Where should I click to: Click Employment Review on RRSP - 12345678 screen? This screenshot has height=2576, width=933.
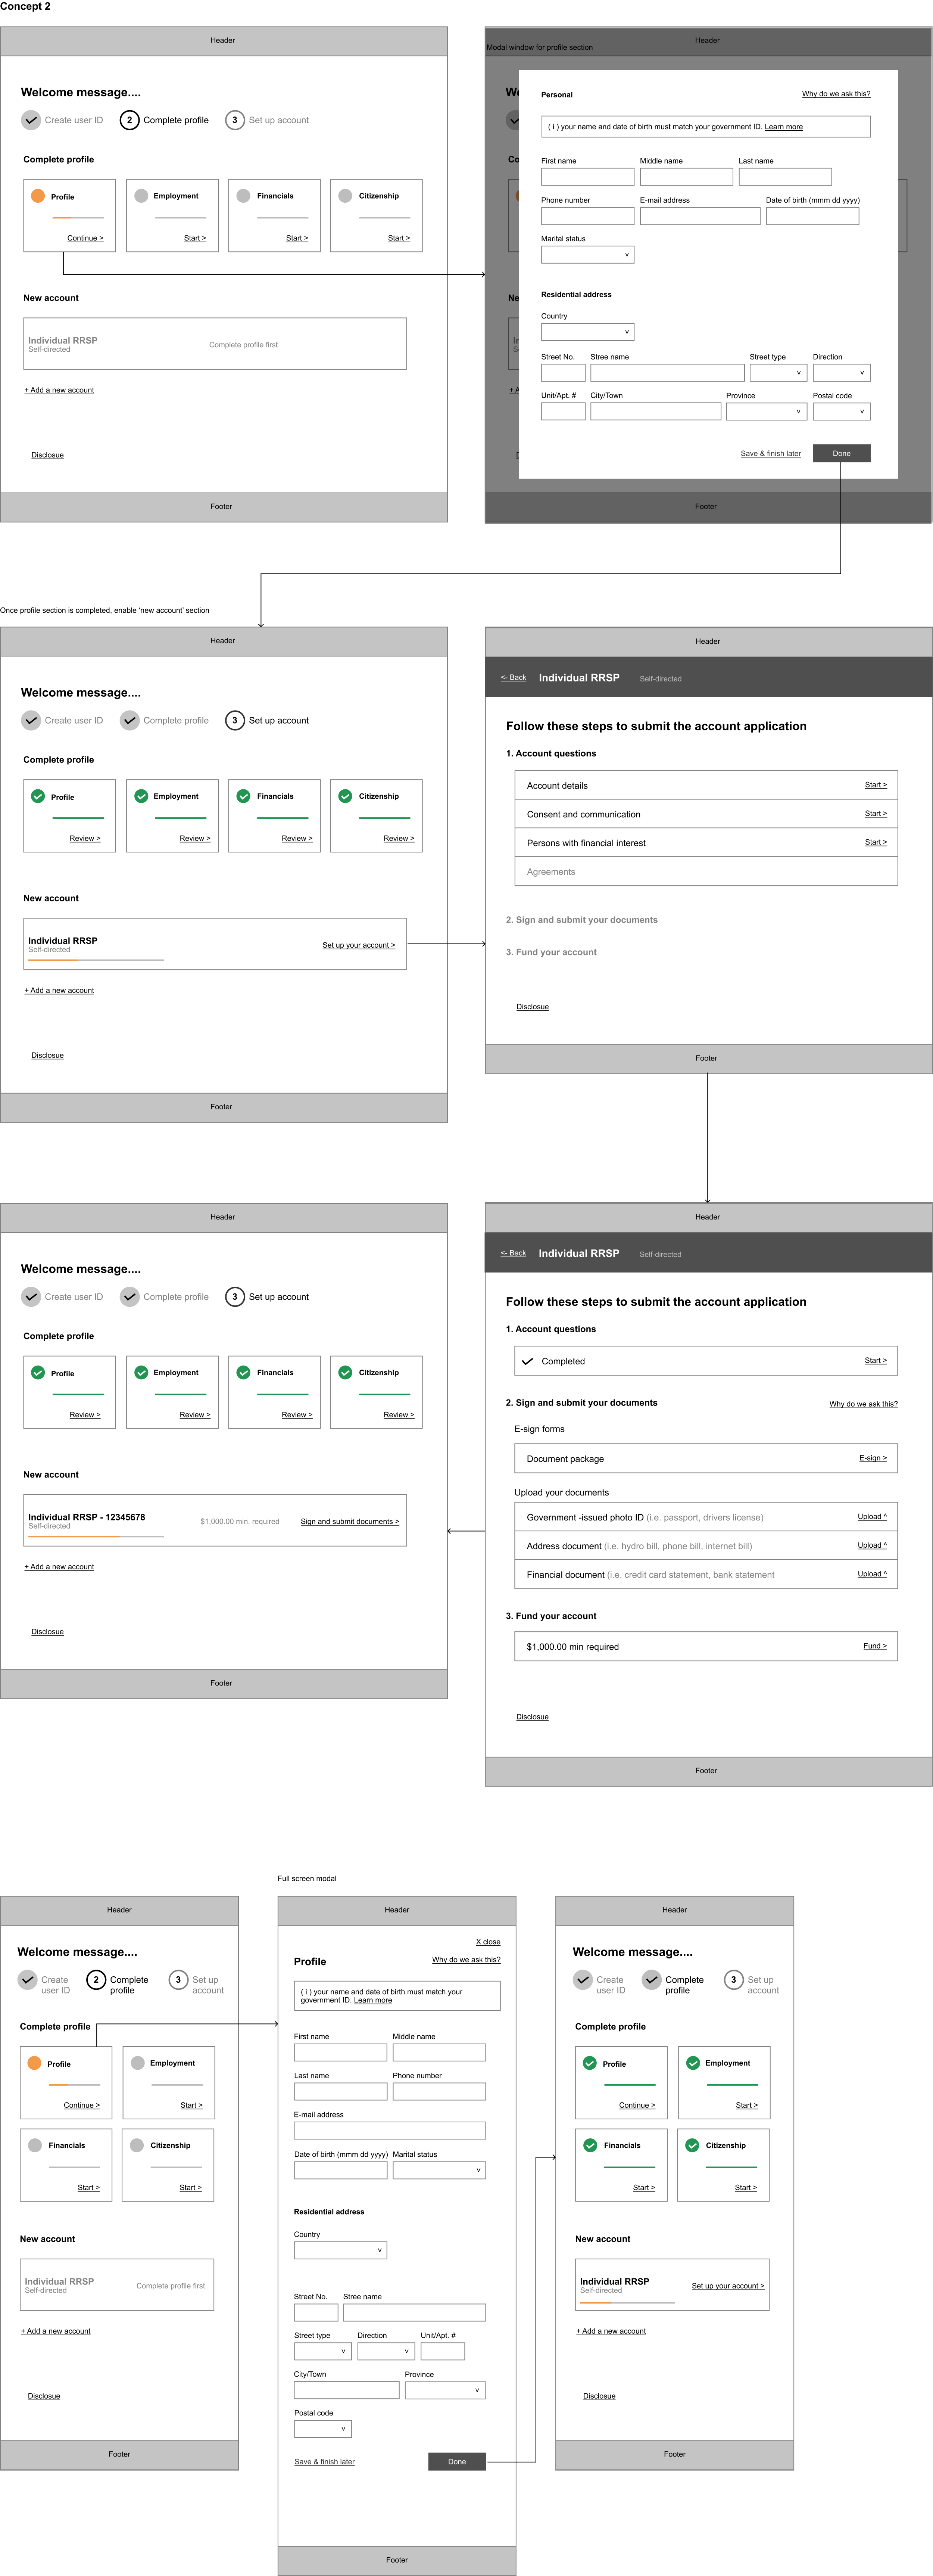[195, 1415]
